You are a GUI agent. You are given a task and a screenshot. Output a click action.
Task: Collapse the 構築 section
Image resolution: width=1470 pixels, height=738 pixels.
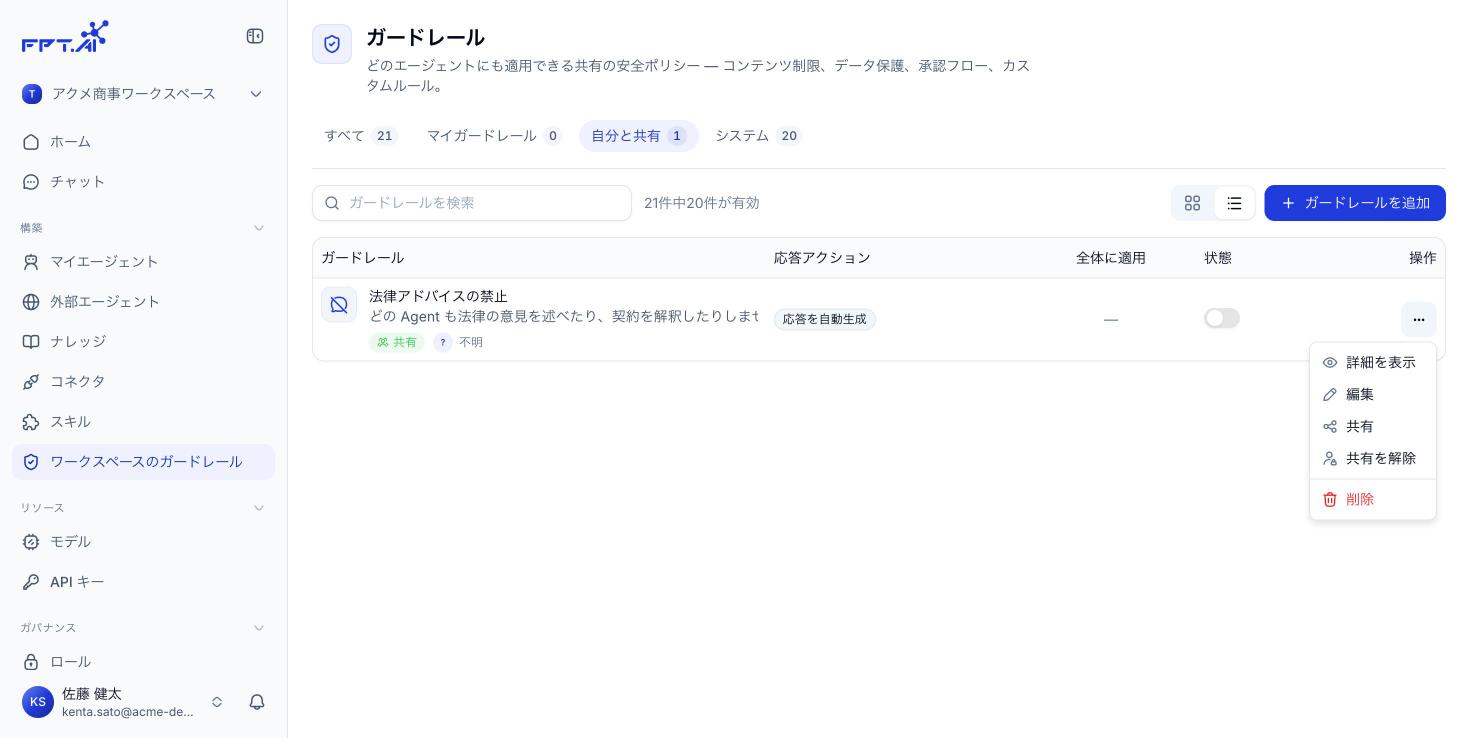click(259, 228)
